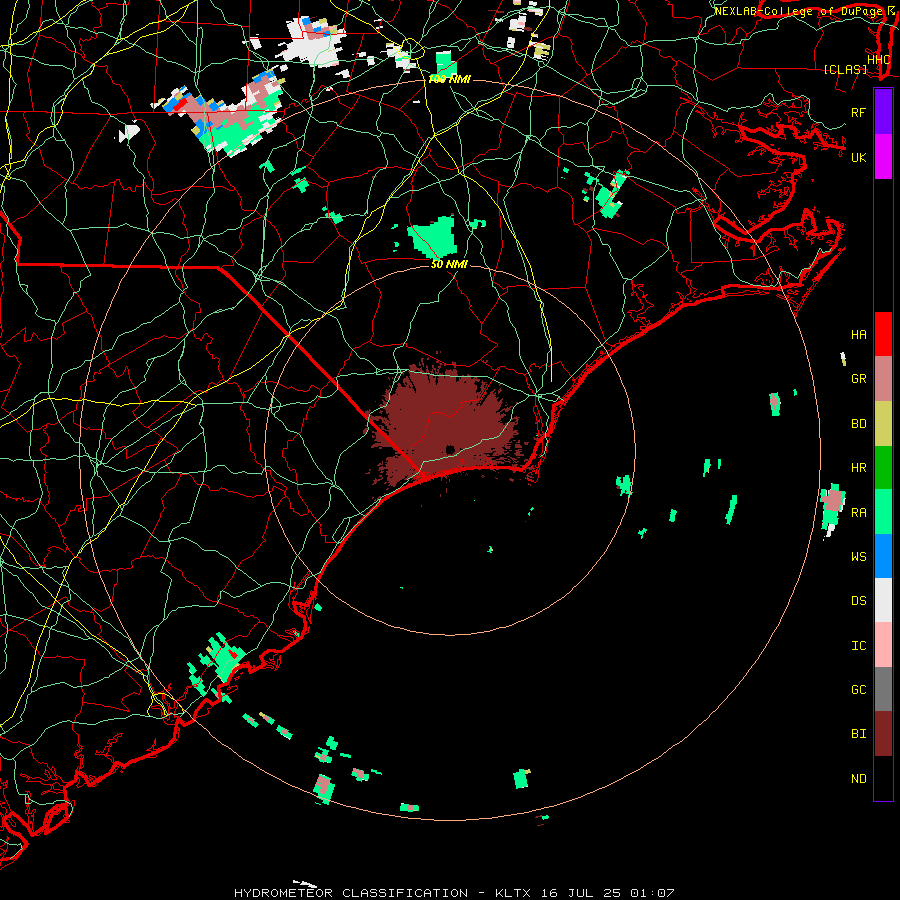Viewport: 900px width, 900px height.
Task: Select the red HA hail swatch
Action: pyautogui.click(x=883, y=334)
